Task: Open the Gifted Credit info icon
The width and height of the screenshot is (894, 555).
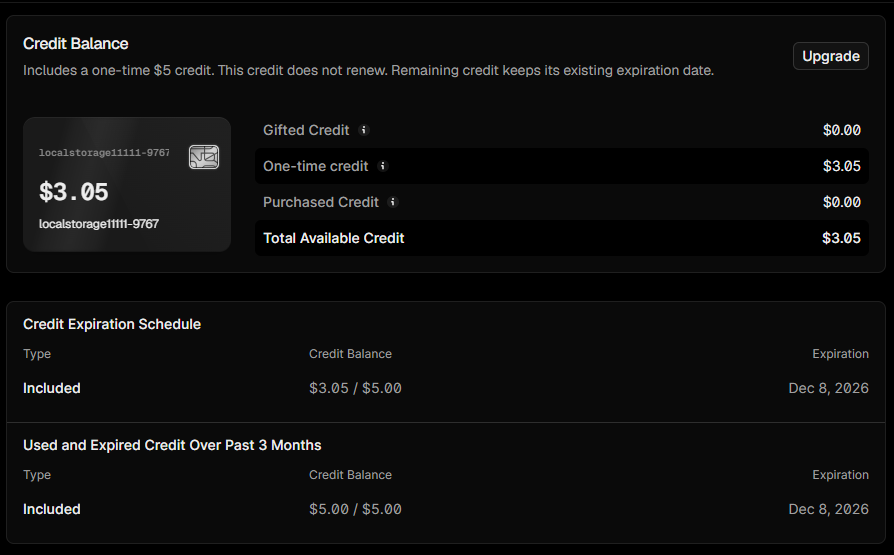Action: 364,130
